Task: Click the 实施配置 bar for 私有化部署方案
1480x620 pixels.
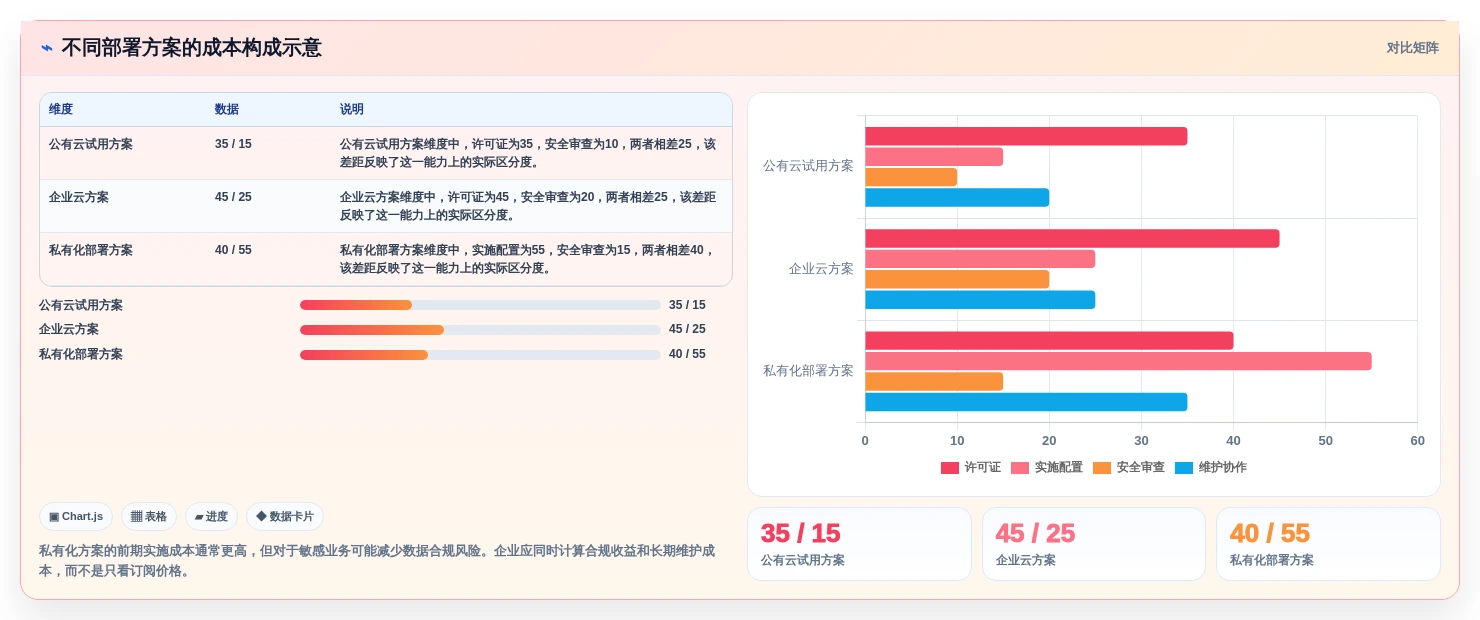Action: pyautogui.click(x=1118, y=361)
